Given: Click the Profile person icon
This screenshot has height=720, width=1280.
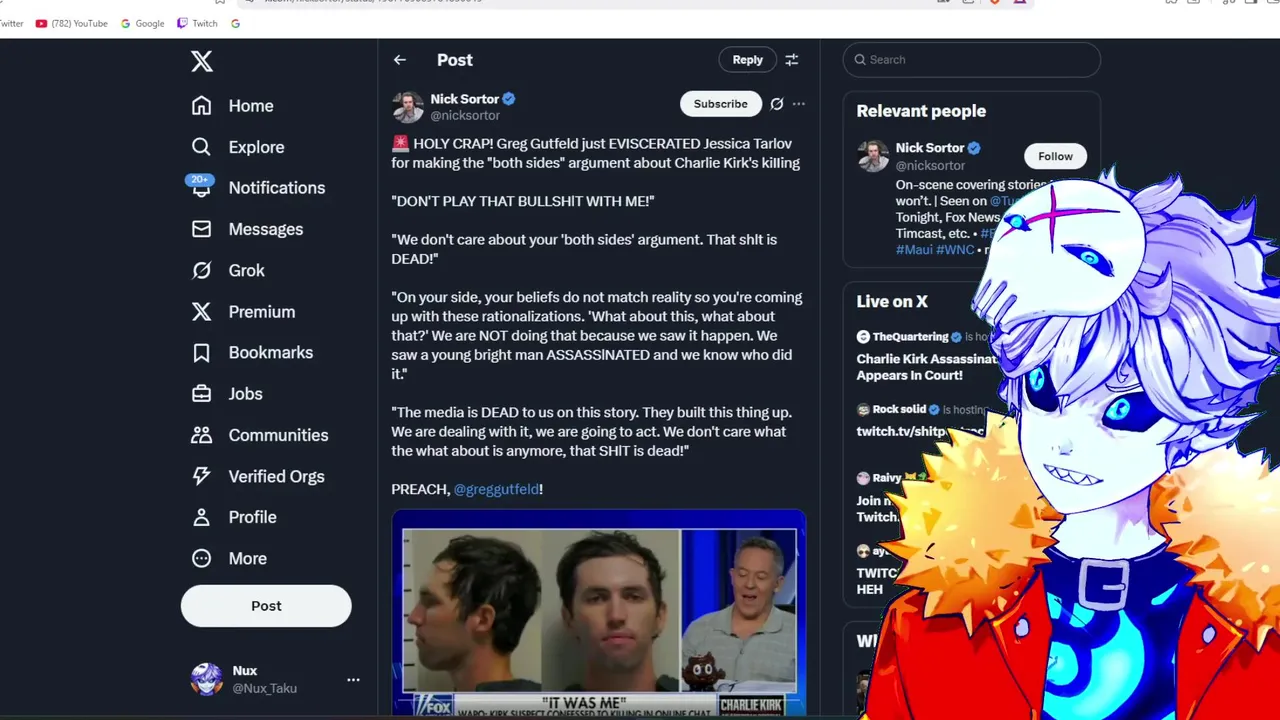Looking at the screenshot, I should click(x=202, y=517).
